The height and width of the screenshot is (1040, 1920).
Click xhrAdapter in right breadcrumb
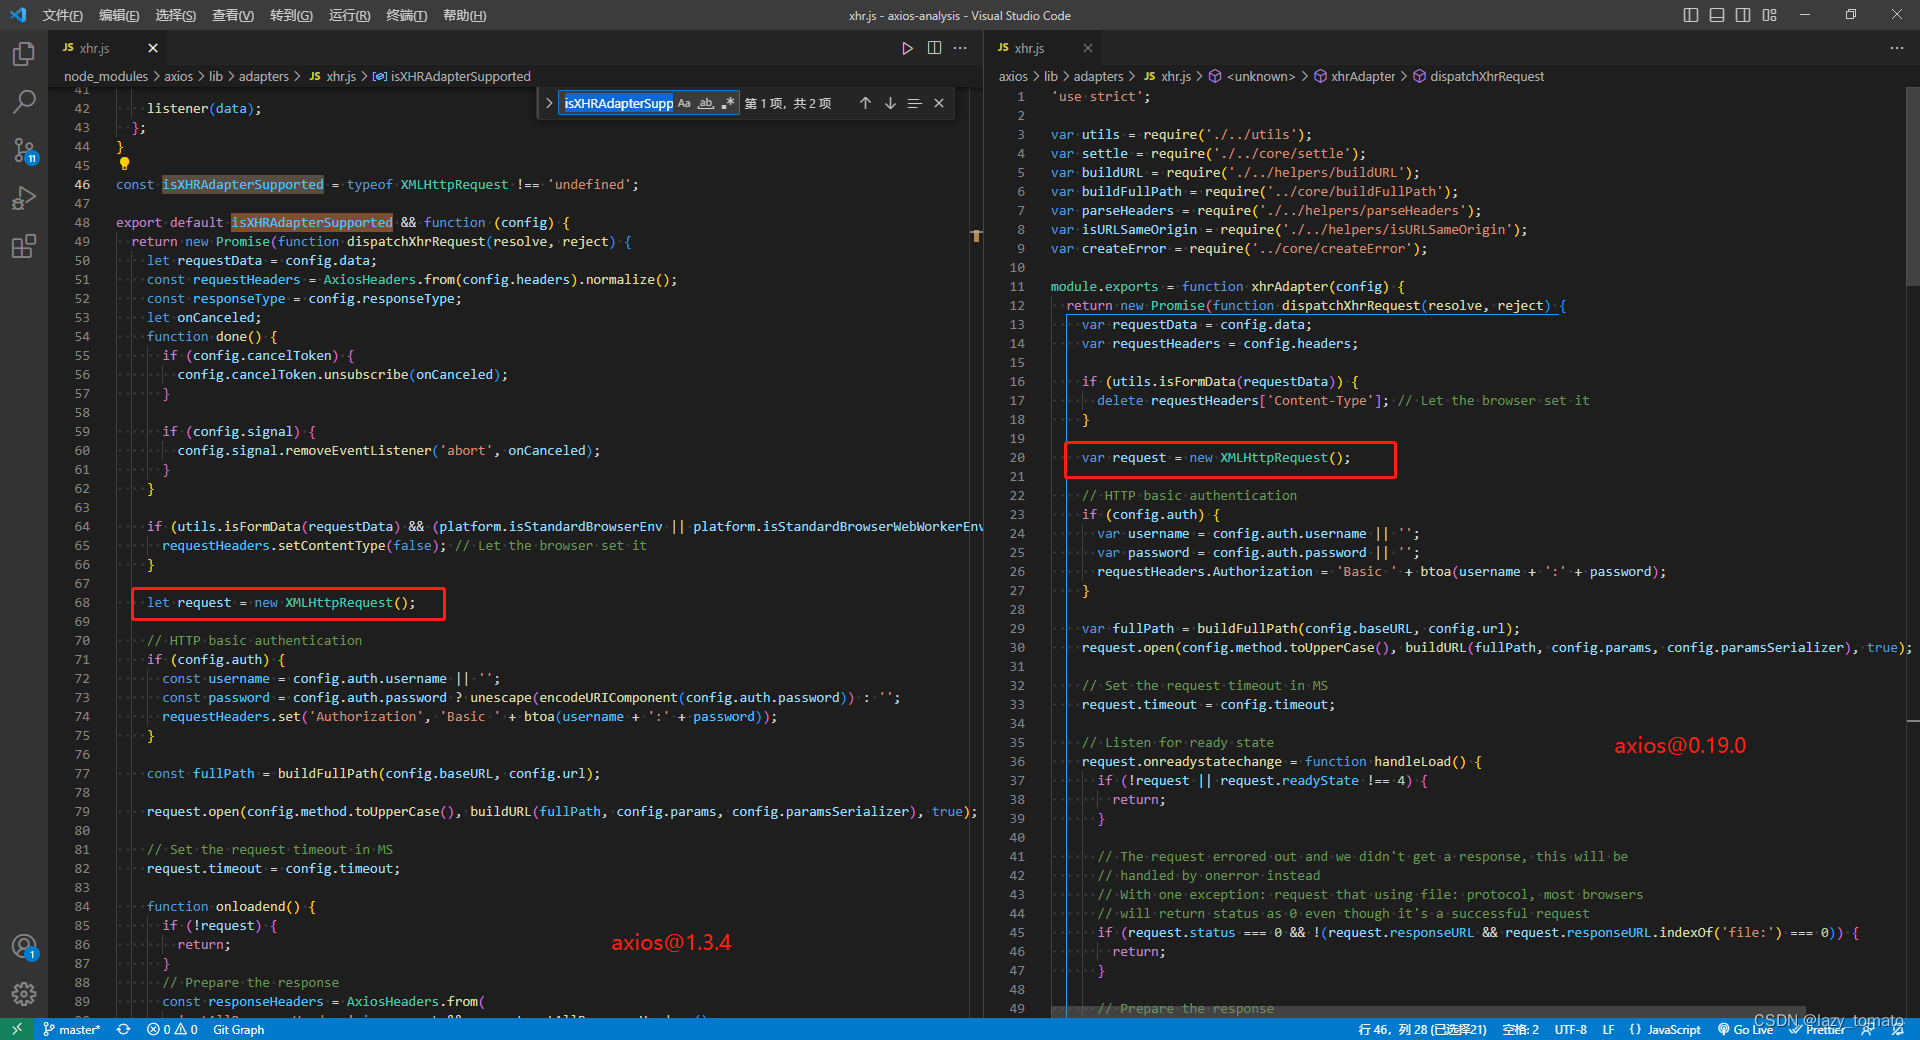(x=1363, y=76)
